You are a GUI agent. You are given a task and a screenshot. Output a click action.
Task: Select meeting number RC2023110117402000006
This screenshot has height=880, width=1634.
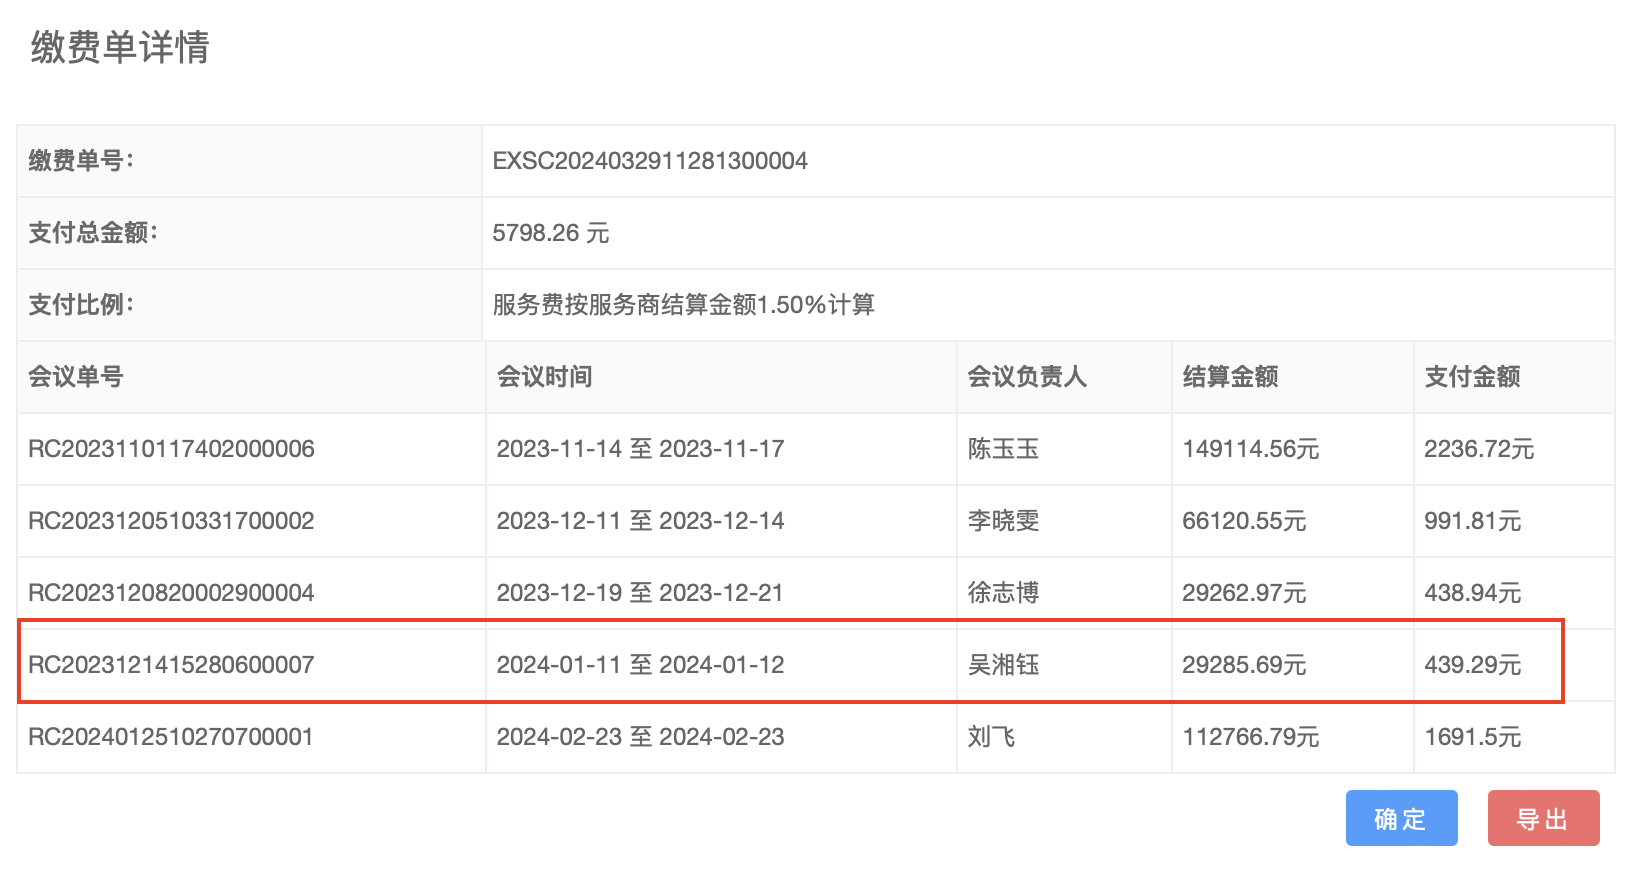[171, 449]
